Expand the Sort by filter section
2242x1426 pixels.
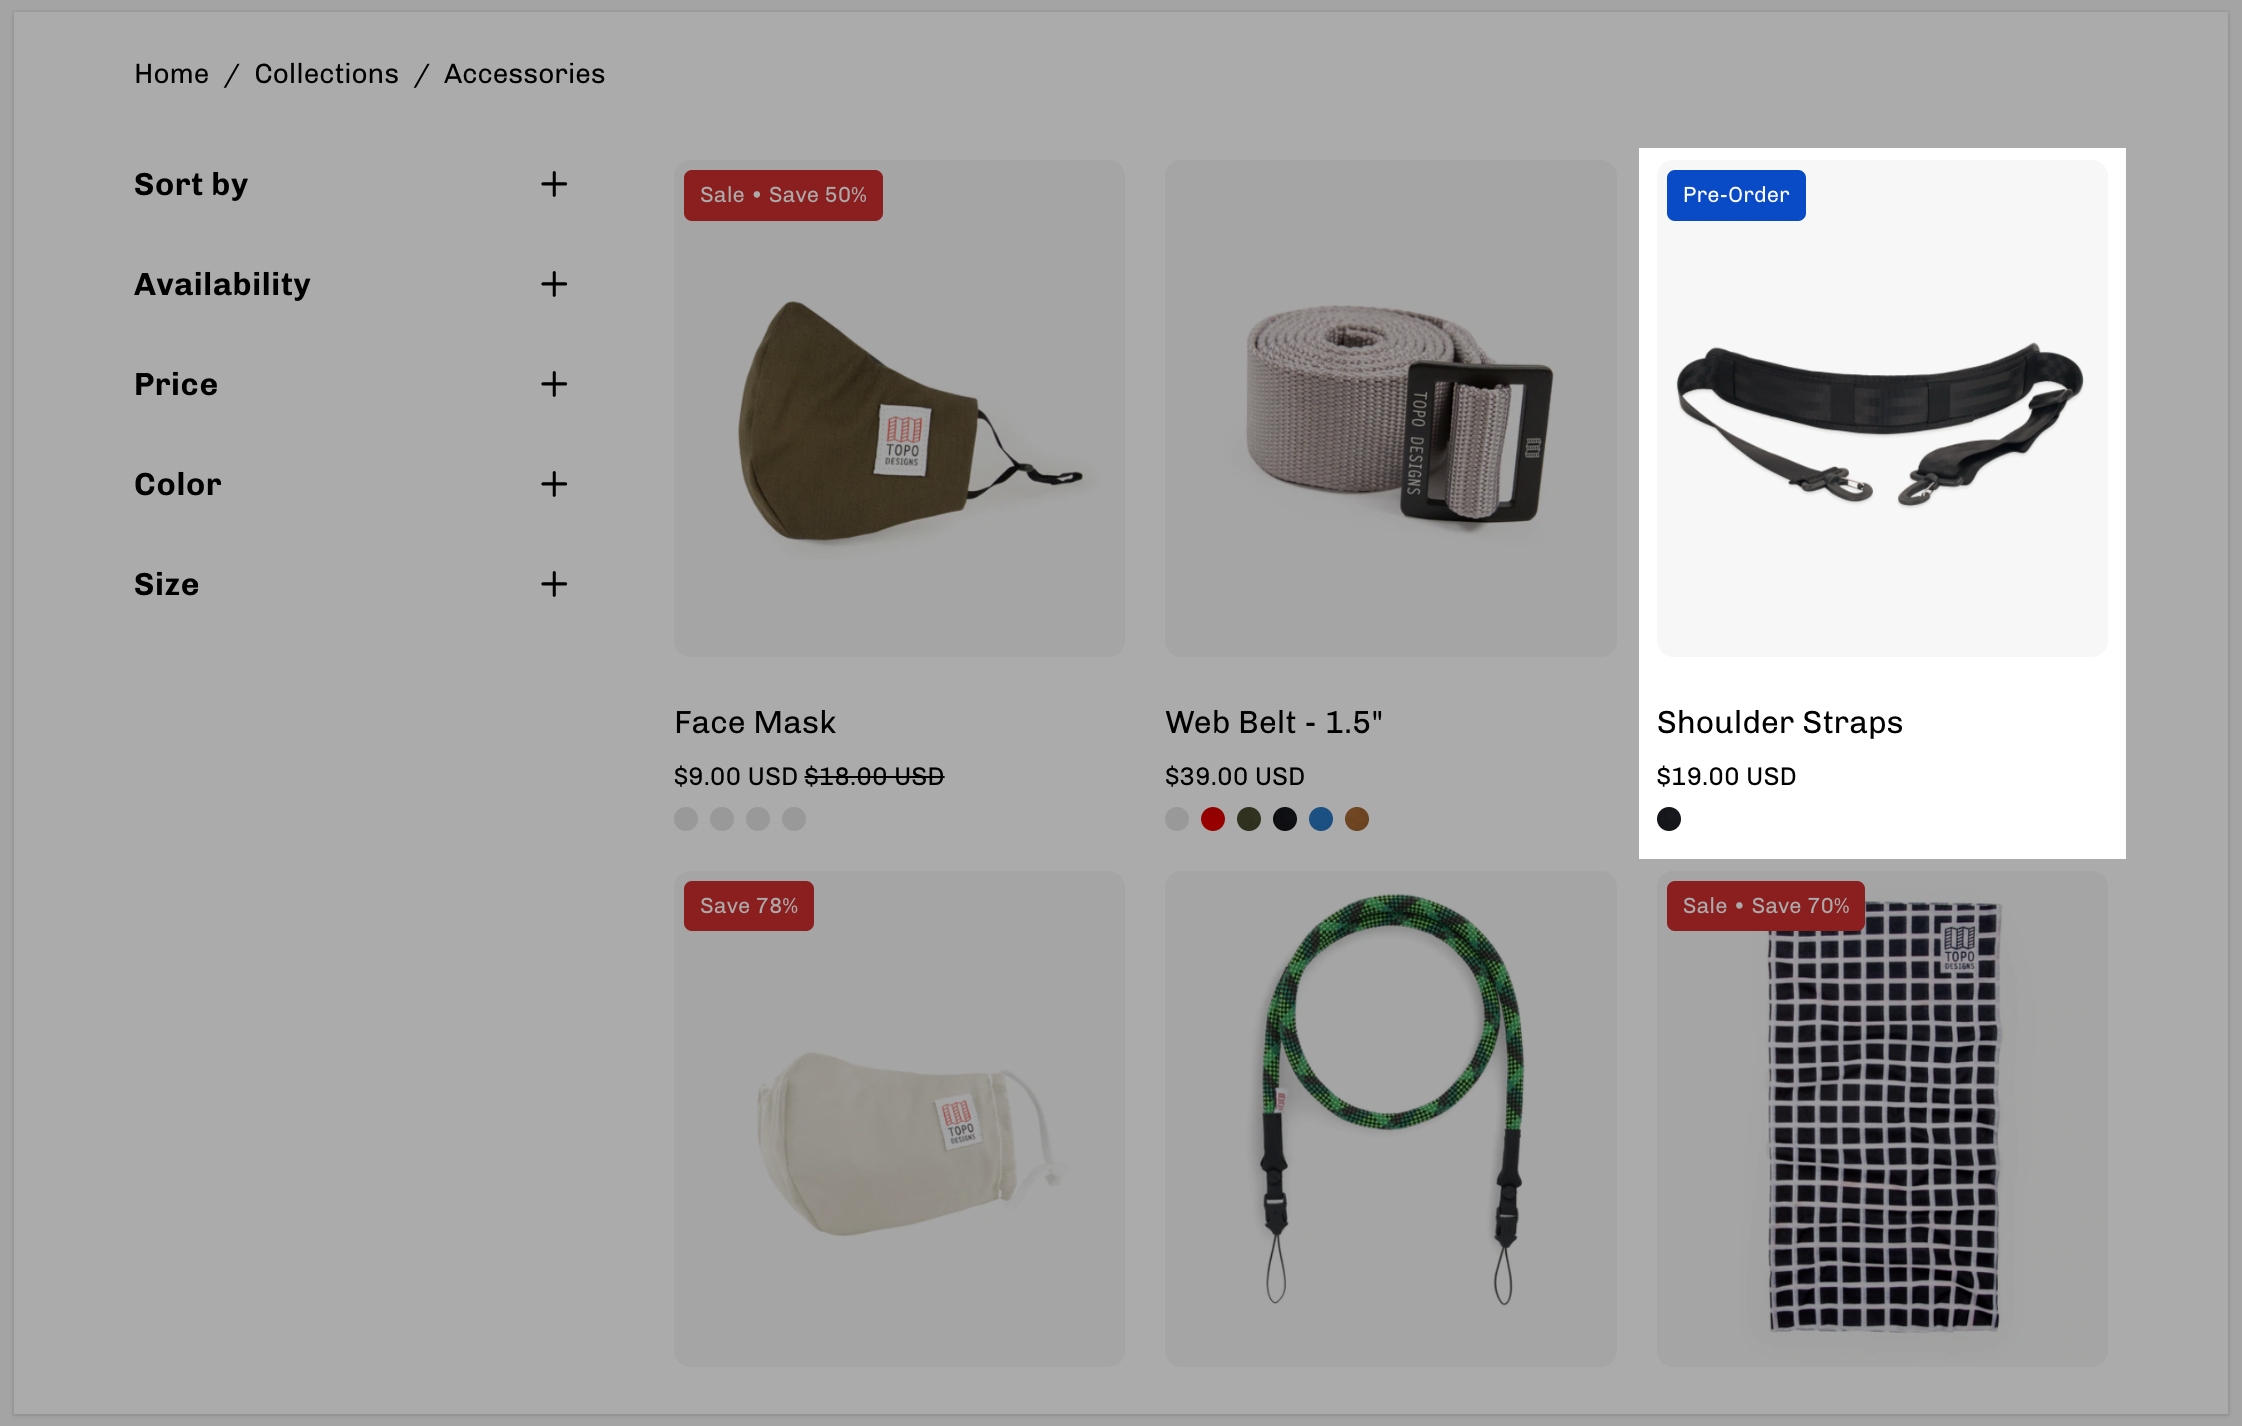[x=351, y=184]
